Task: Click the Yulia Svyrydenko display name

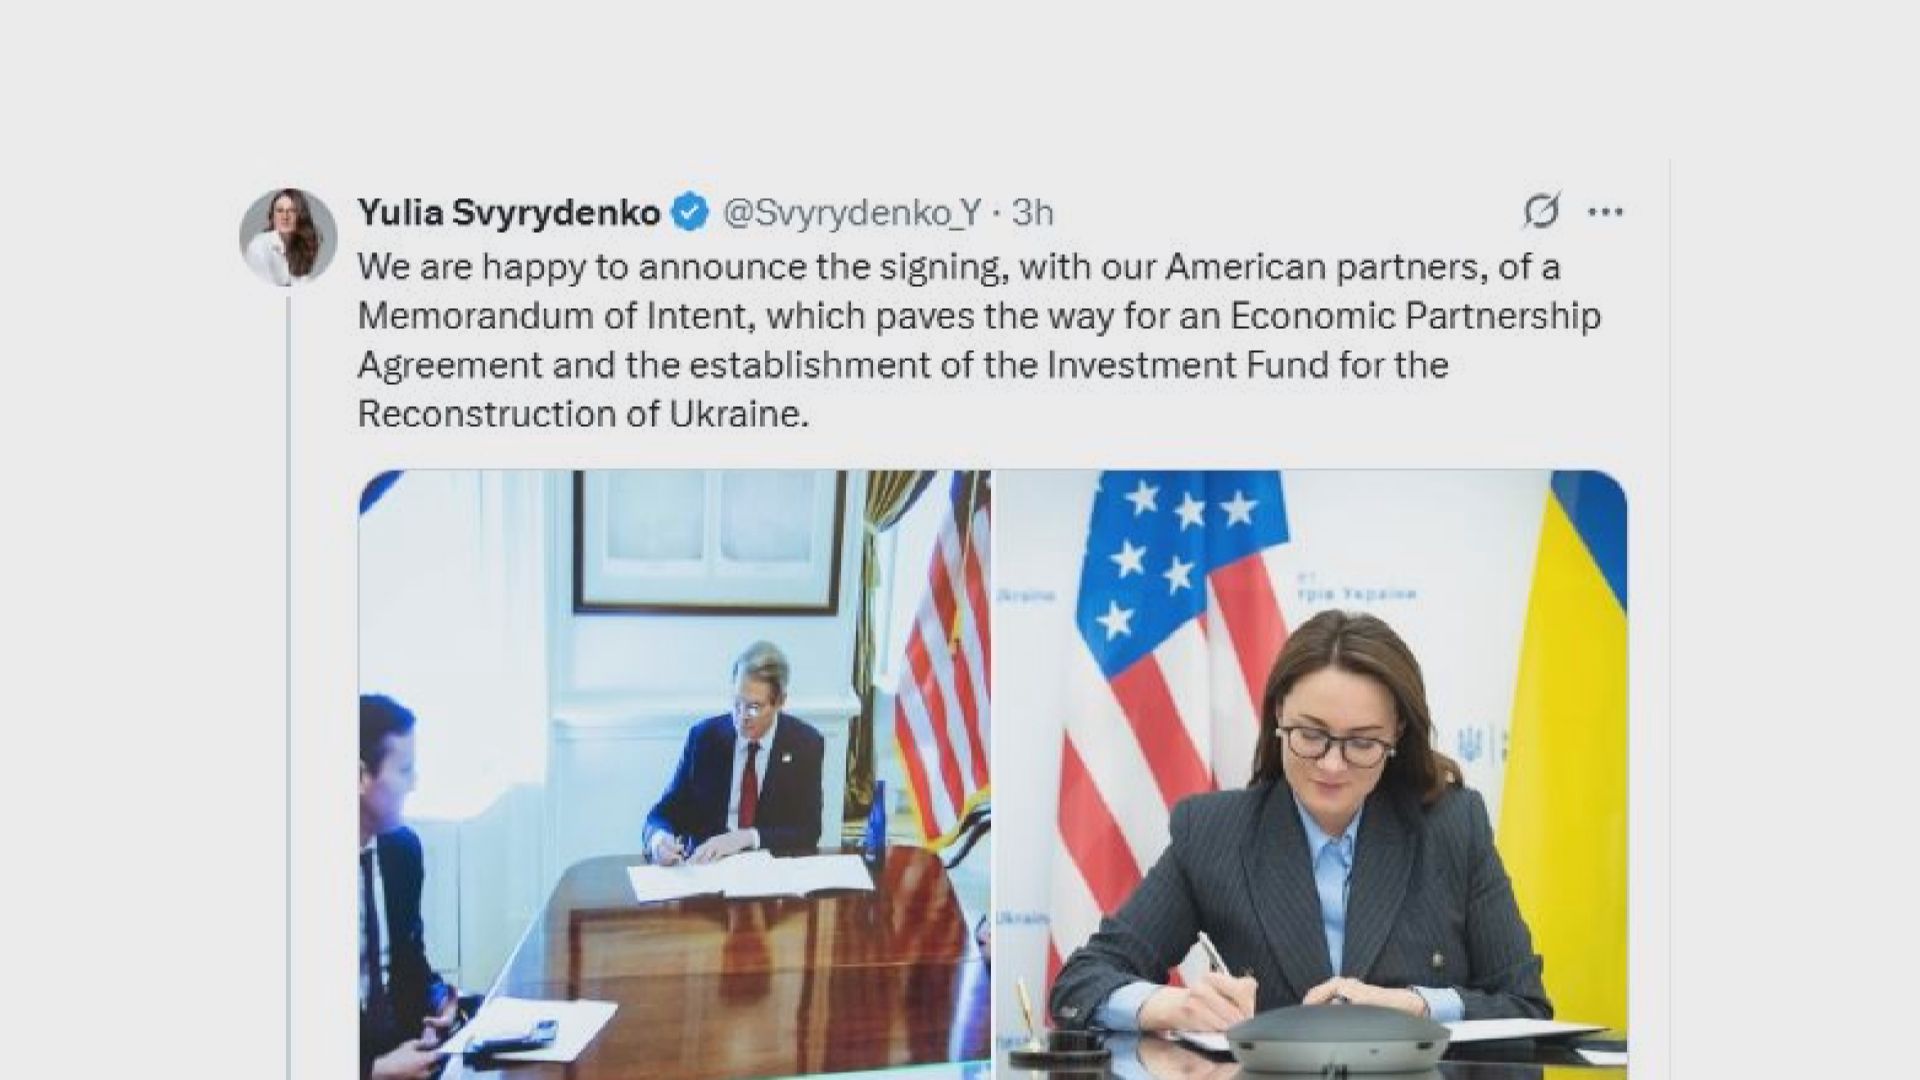Action: 508,212
